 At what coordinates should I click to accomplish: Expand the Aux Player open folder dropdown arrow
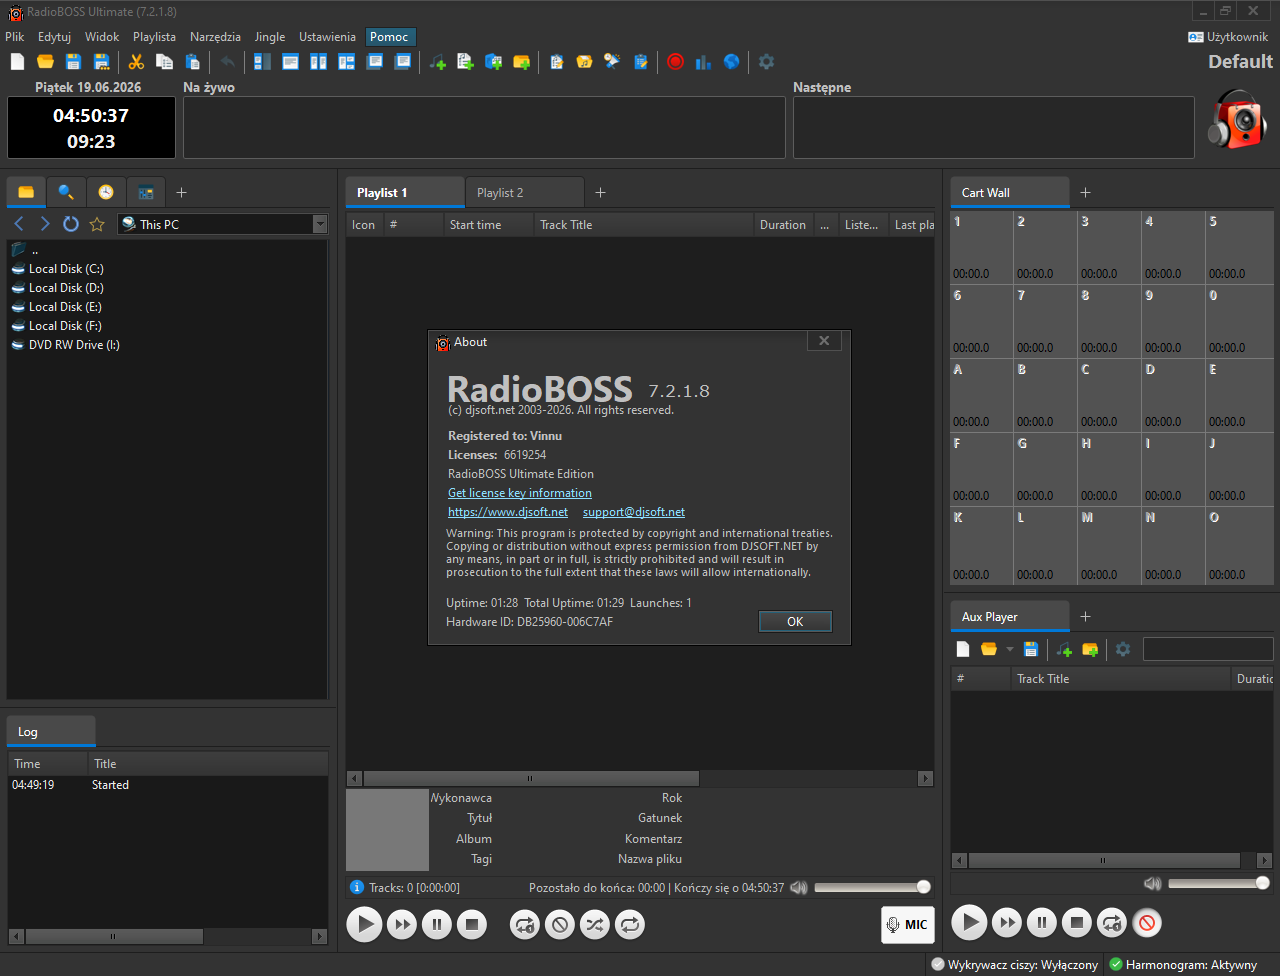tap(1009, 649)
